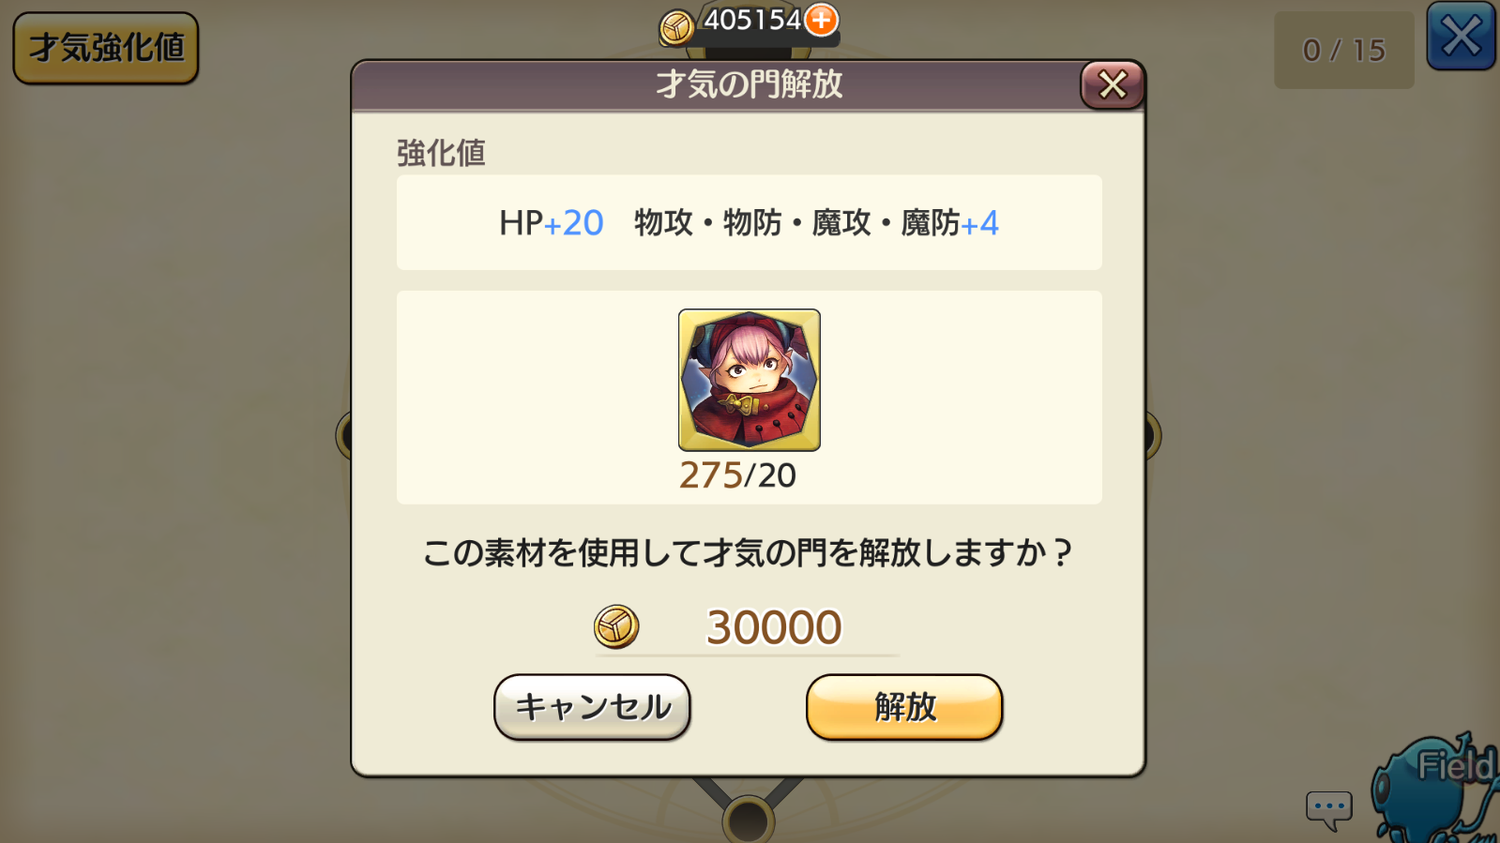Click the キャンセル button
Image resolution: width=1500 pixels, height=843 pixels.
pos(592,707)
